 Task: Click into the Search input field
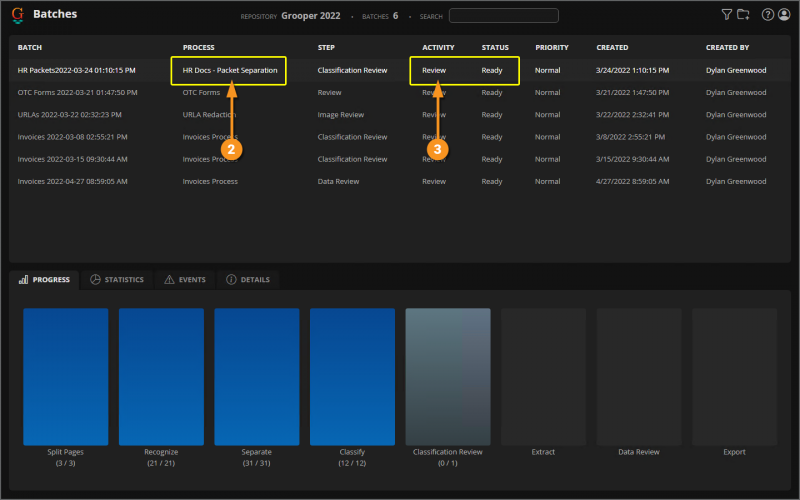(503, 15)
